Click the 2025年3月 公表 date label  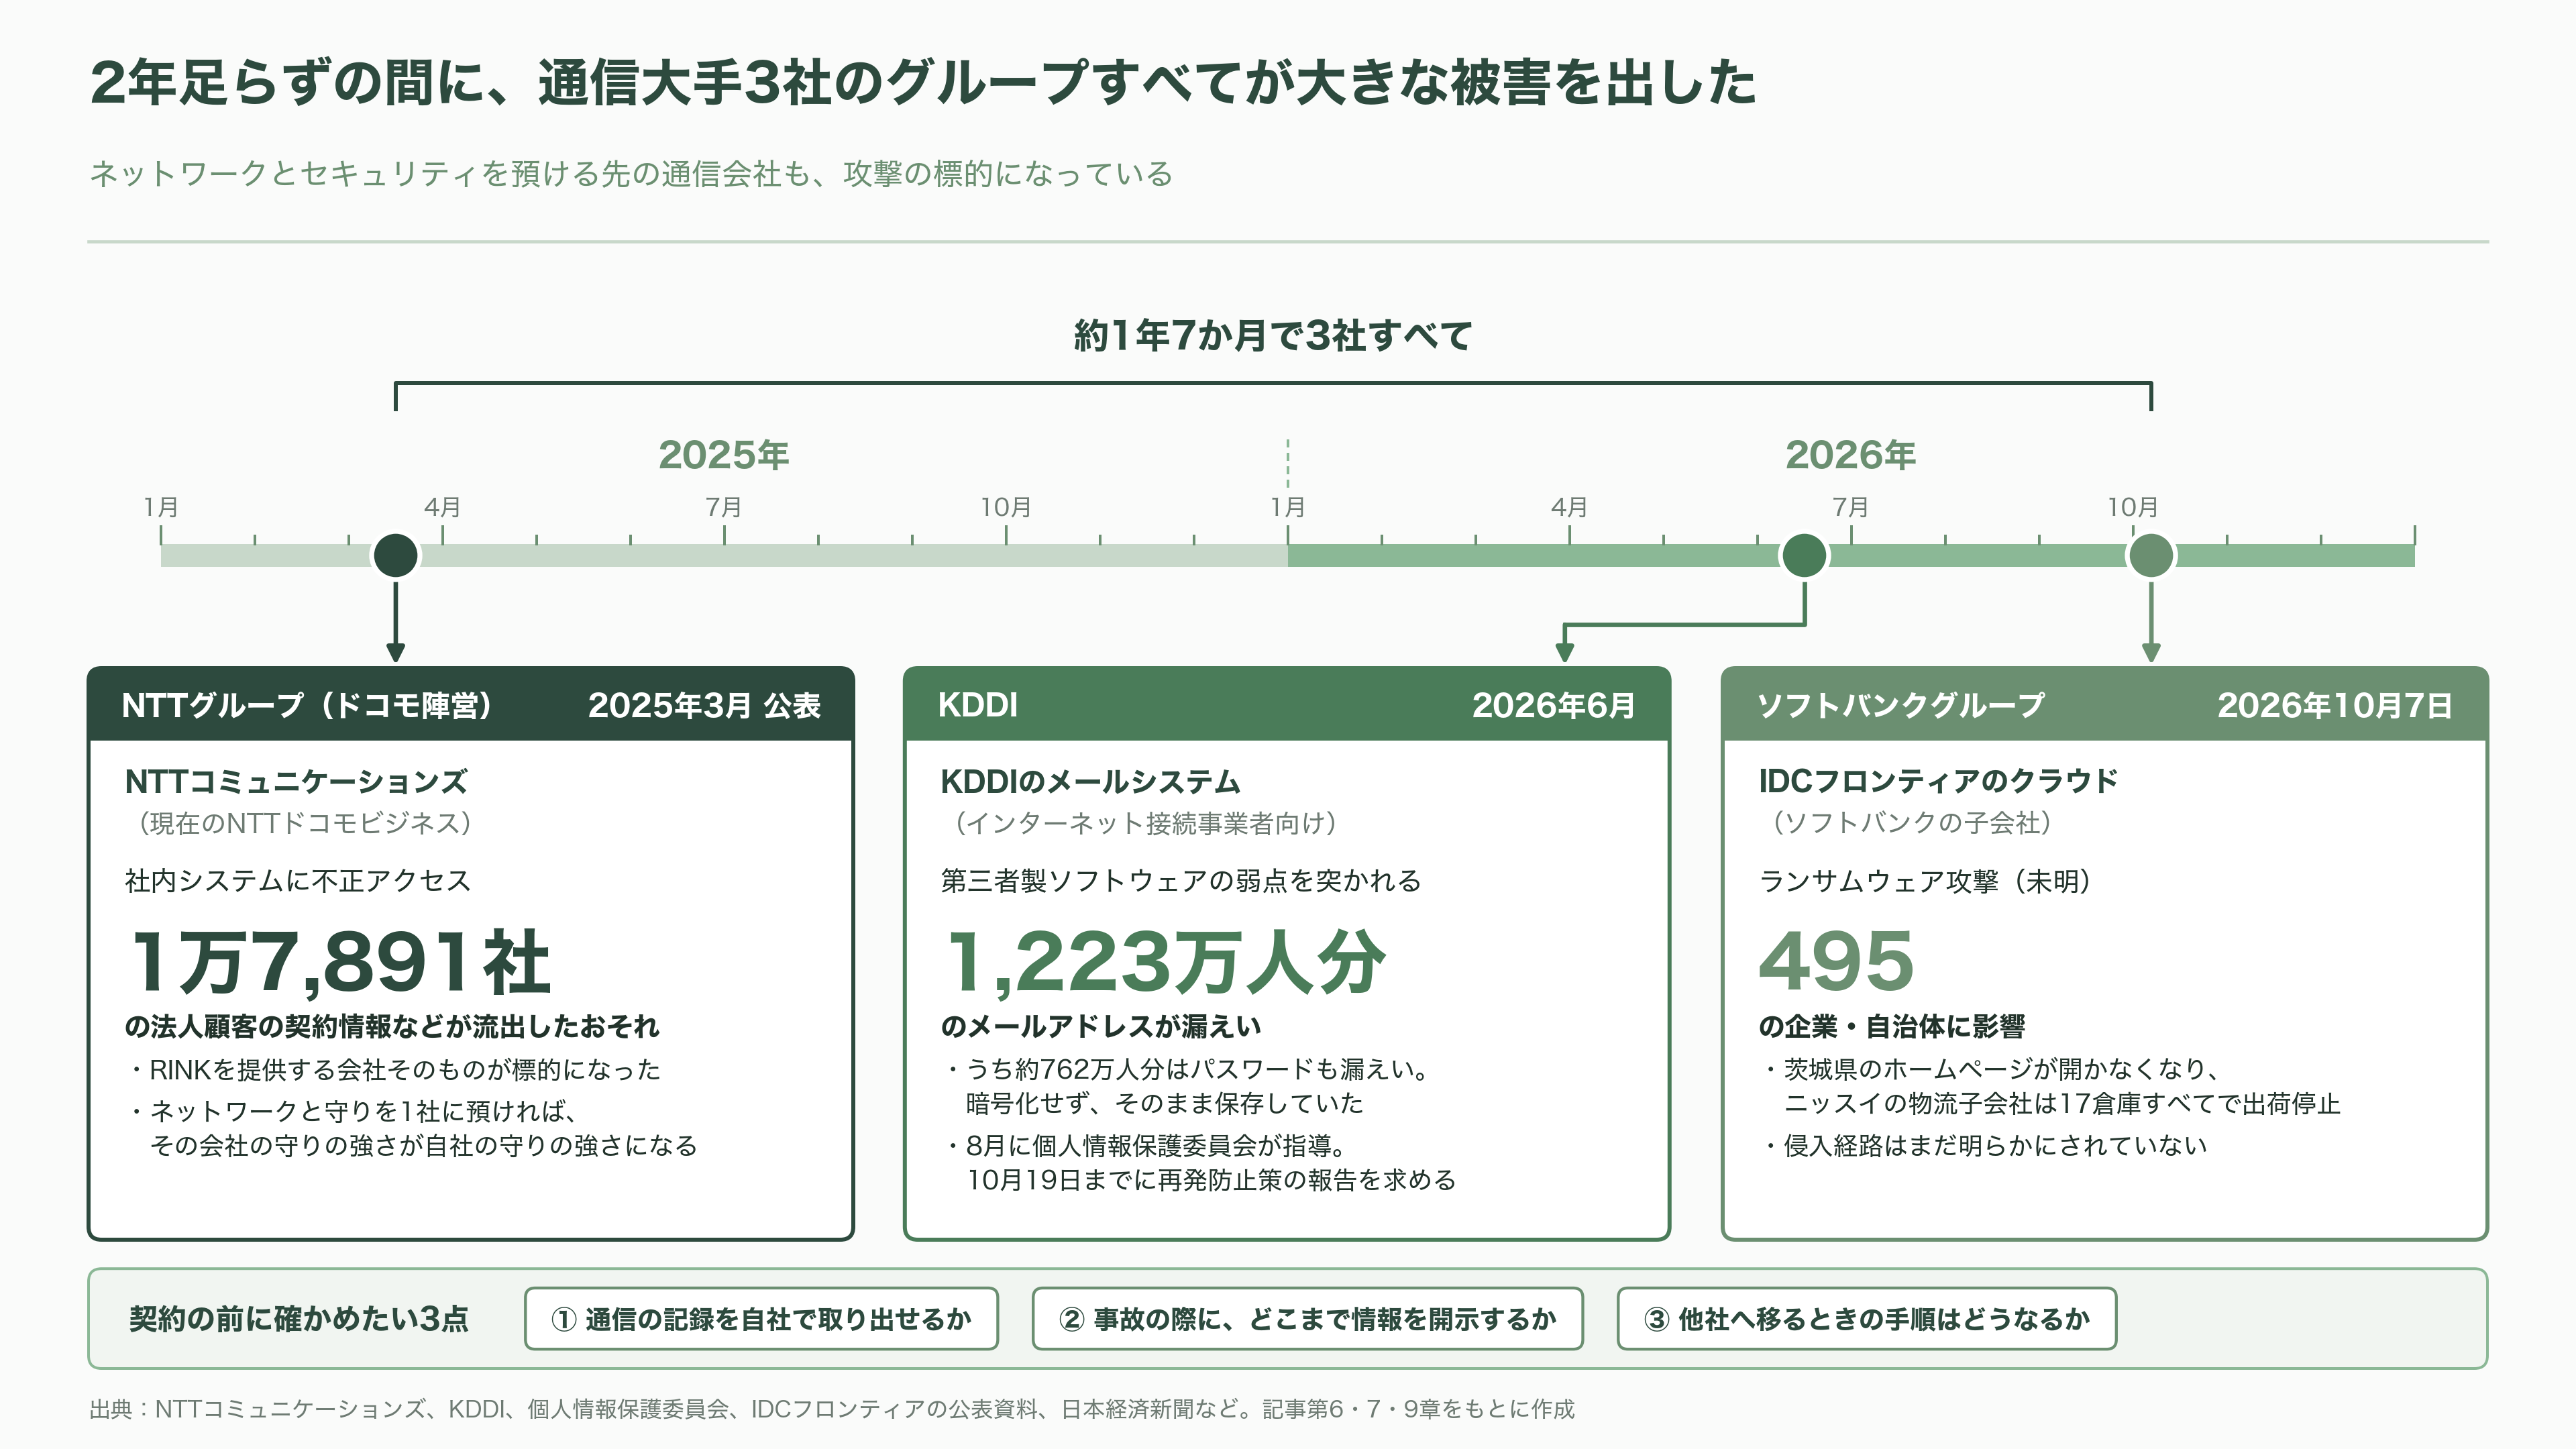pyautogui.click(x=704, y=705)
